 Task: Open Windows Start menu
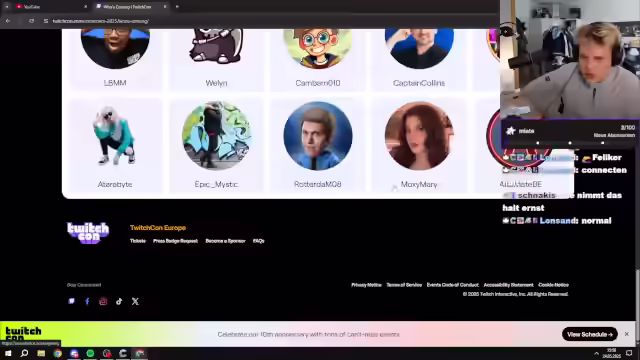[x=8, y=353]
